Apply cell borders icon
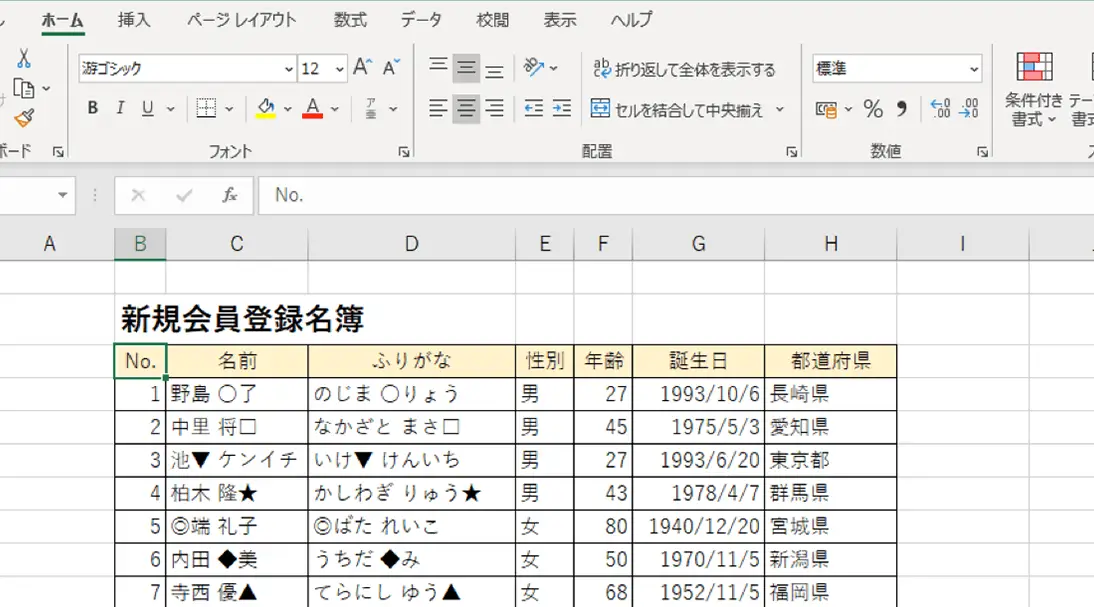This screenshot has height=607, width=1094. coord(206,108)
